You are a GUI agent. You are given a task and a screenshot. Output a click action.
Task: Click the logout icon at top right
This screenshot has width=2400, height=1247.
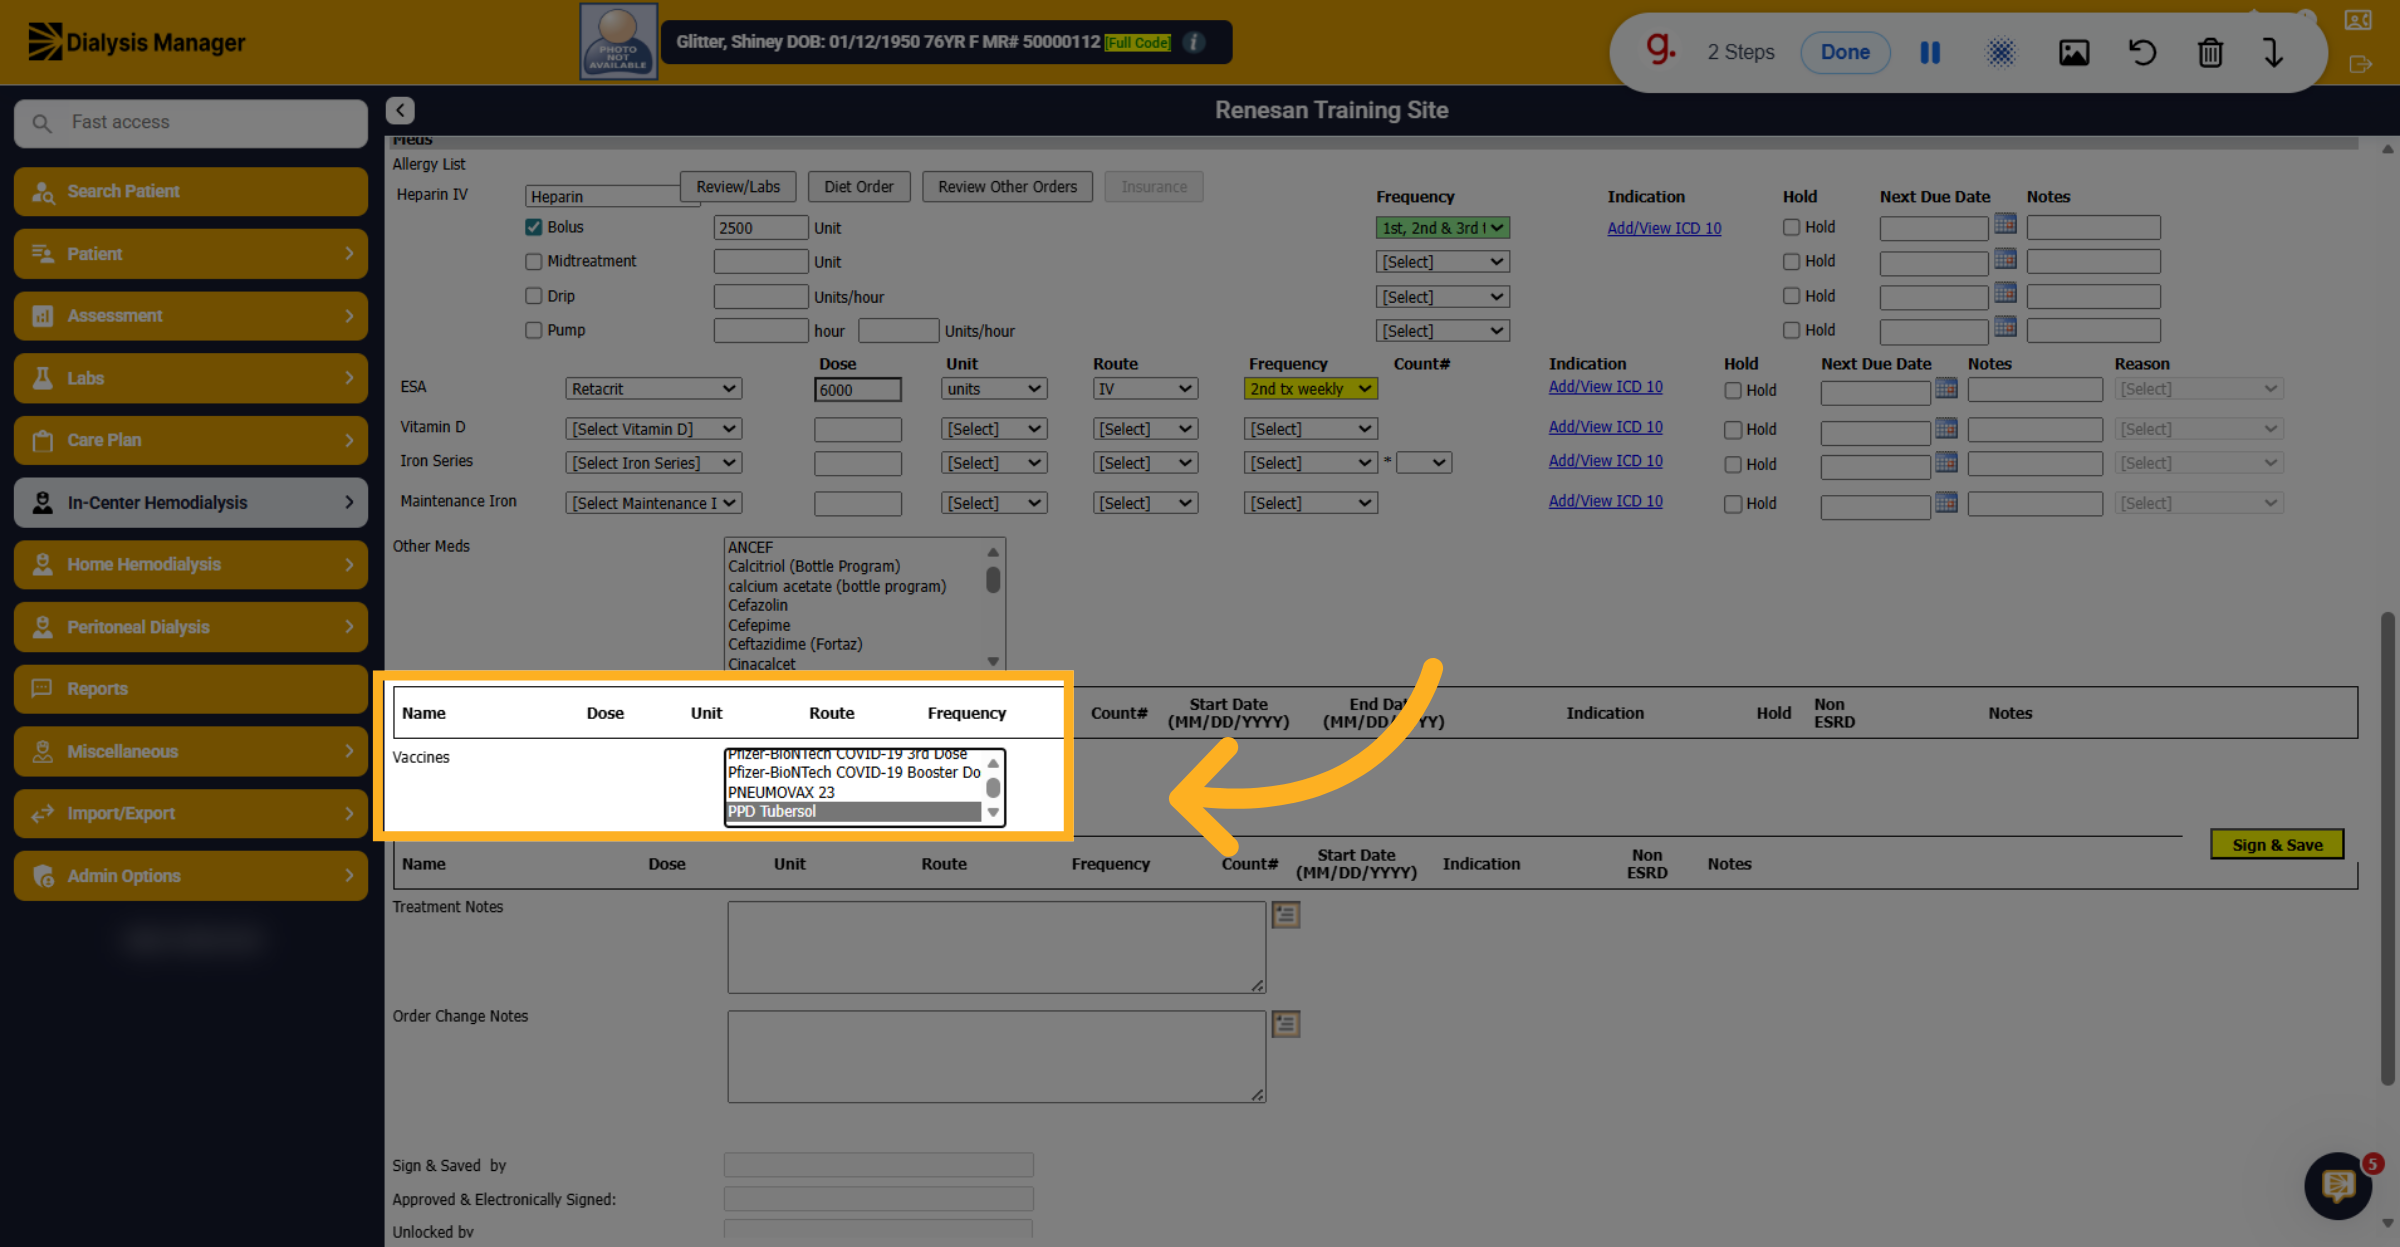tap(2360, 64)
